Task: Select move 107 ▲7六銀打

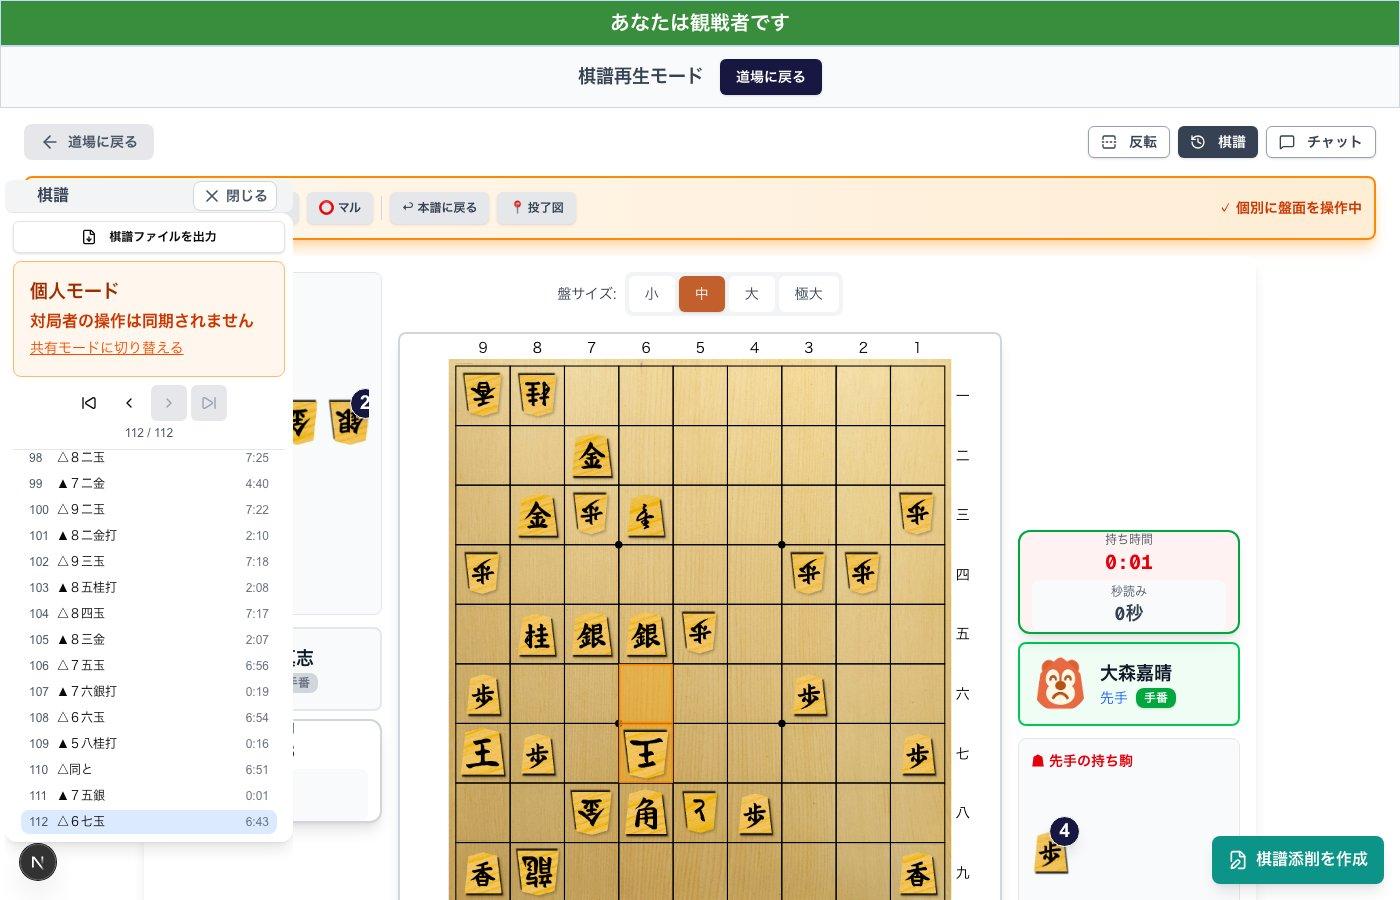Action: coord(149,692)
